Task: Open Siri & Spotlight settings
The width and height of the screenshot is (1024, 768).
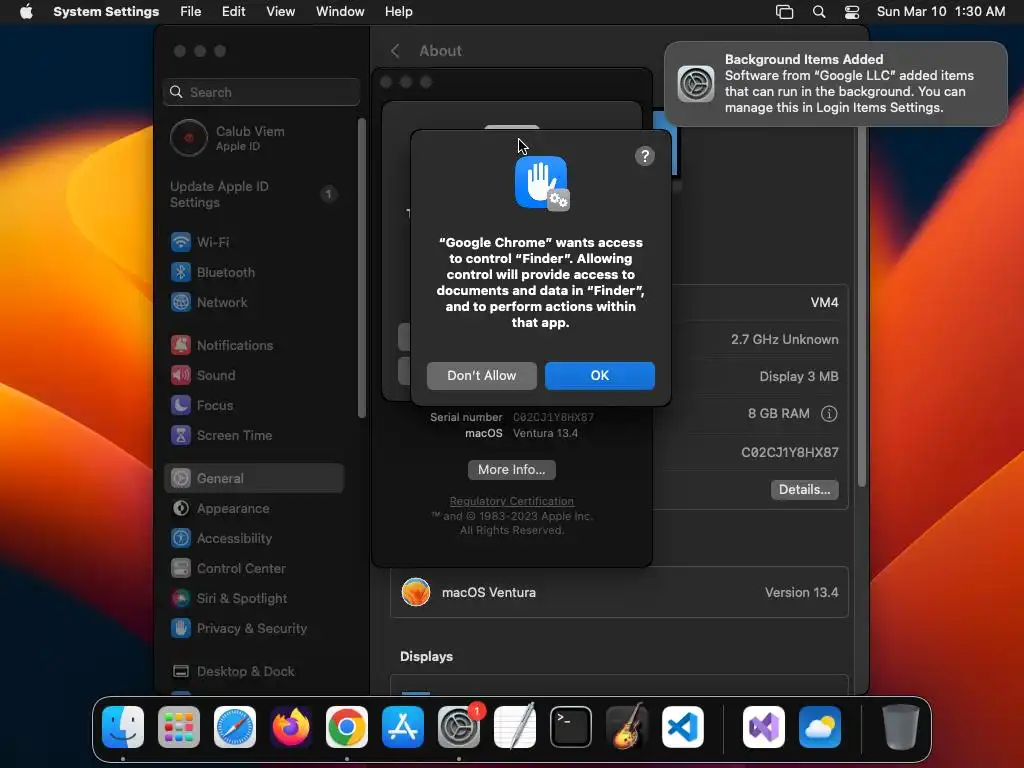Action: tap(255, 598)
